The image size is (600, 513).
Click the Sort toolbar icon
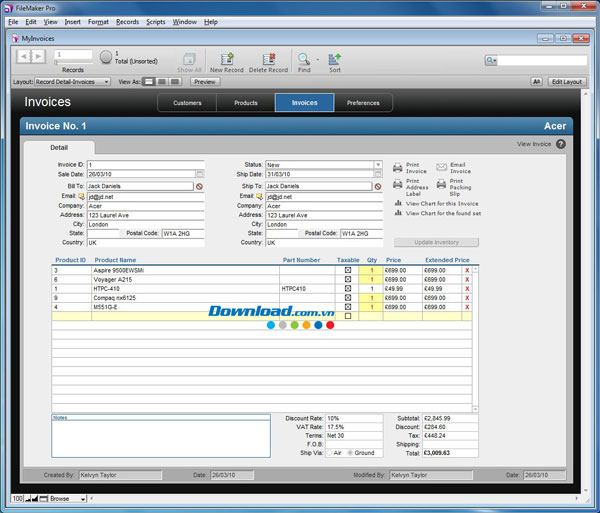click(334, 58)
